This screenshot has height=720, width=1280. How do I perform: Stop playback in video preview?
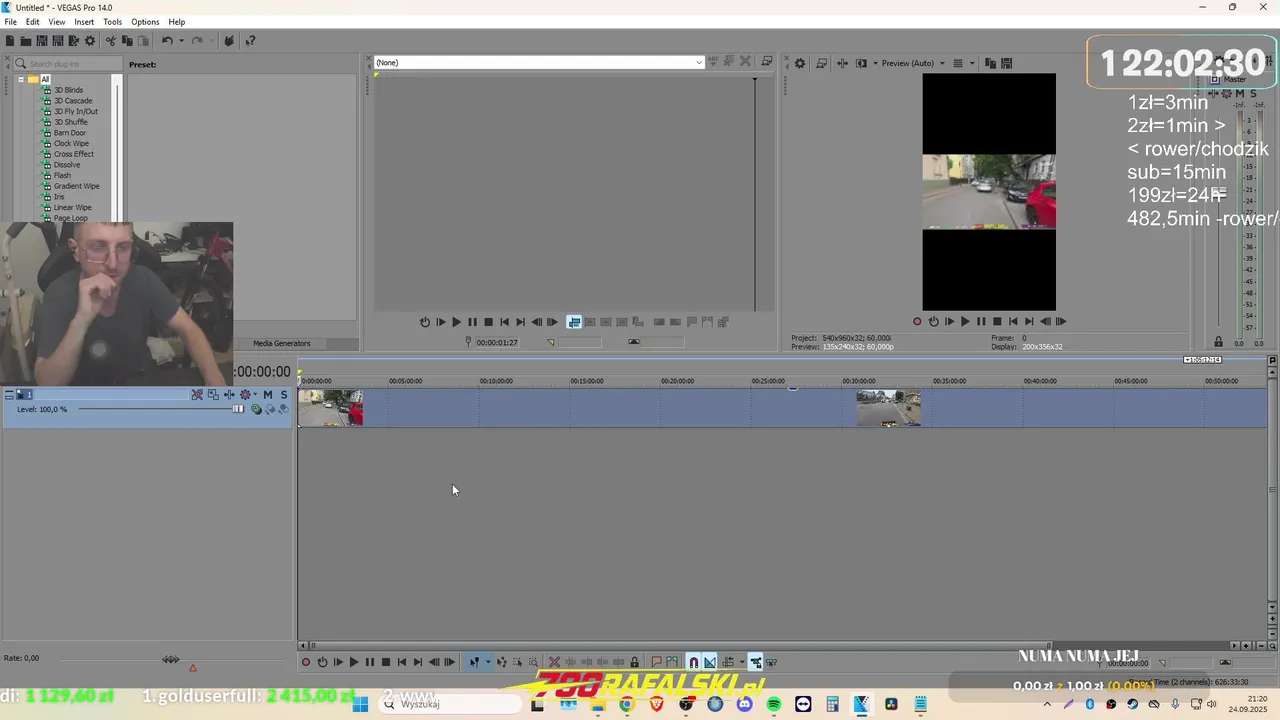click(x=997, y=322)
